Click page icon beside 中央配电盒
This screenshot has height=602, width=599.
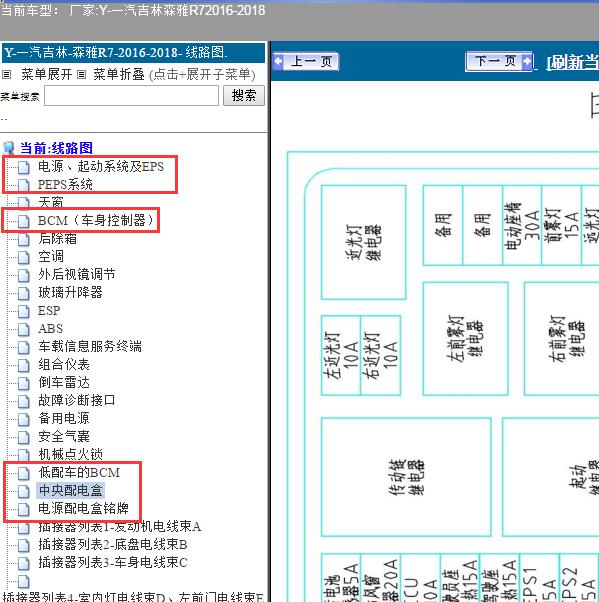pyautogui.click(x=23, y=491)
